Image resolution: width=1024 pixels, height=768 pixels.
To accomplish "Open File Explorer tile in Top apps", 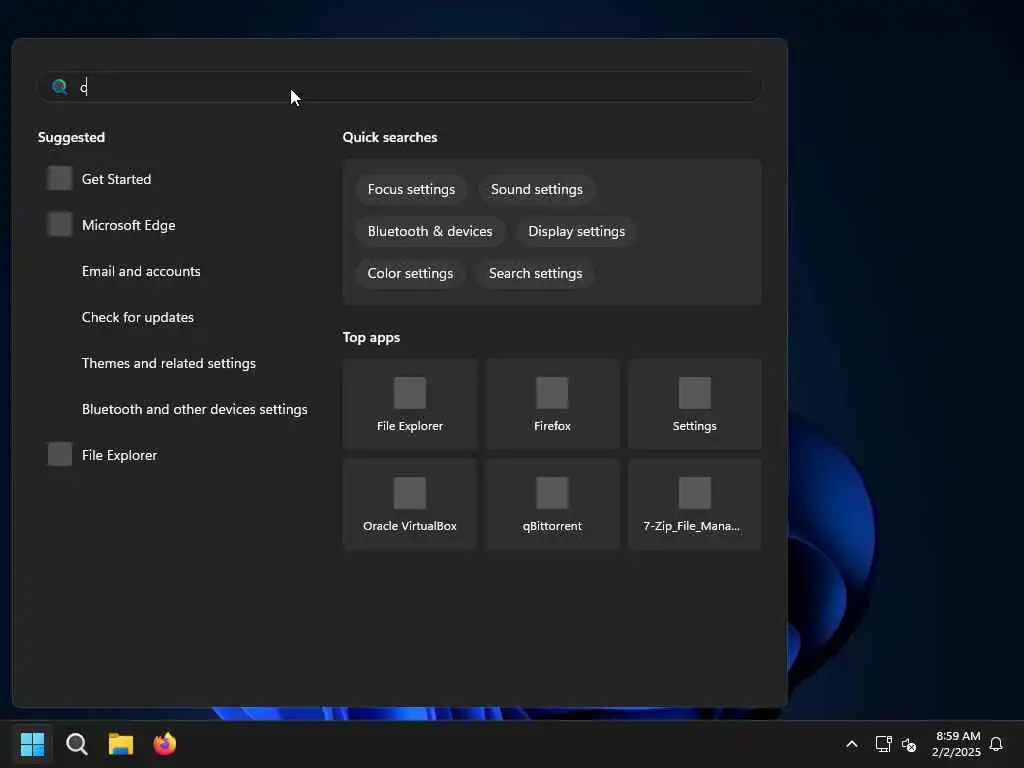I will coord(409,404).
